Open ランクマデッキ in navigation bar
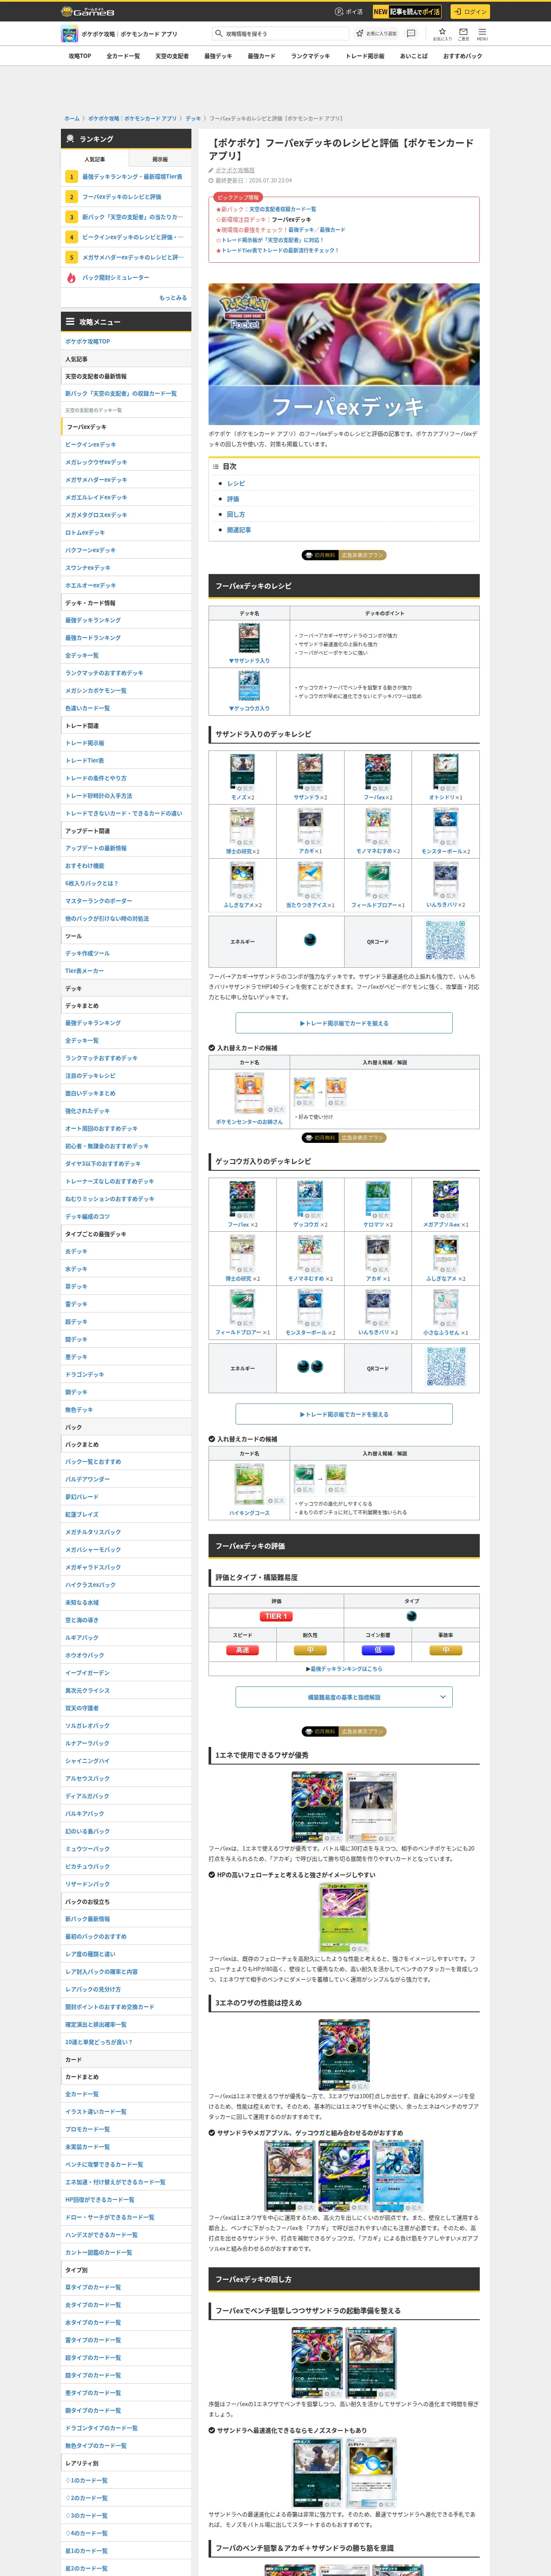Viewport: 551px width, 2576px height. pos(310,56)
